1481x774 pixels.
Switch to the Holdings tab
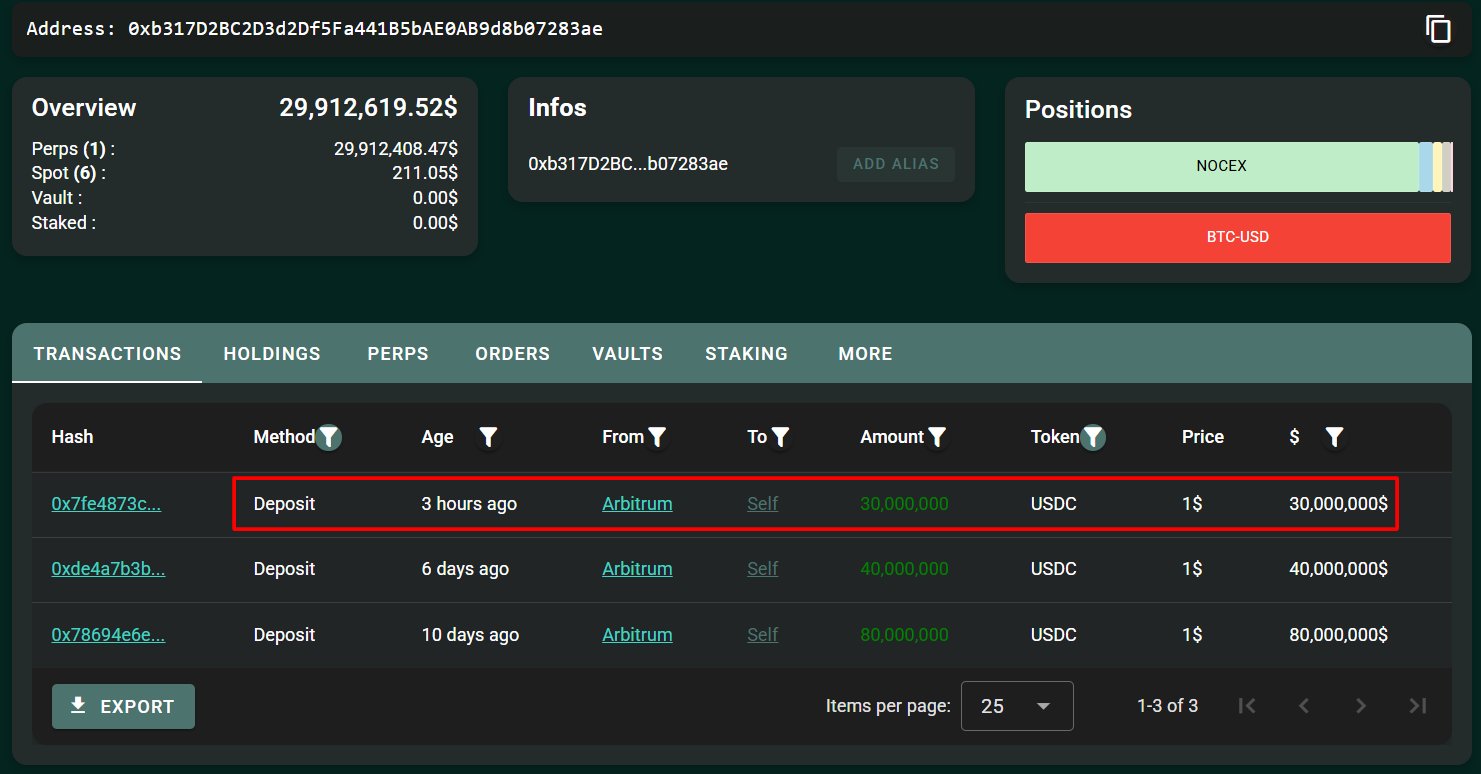click(272, 354)
